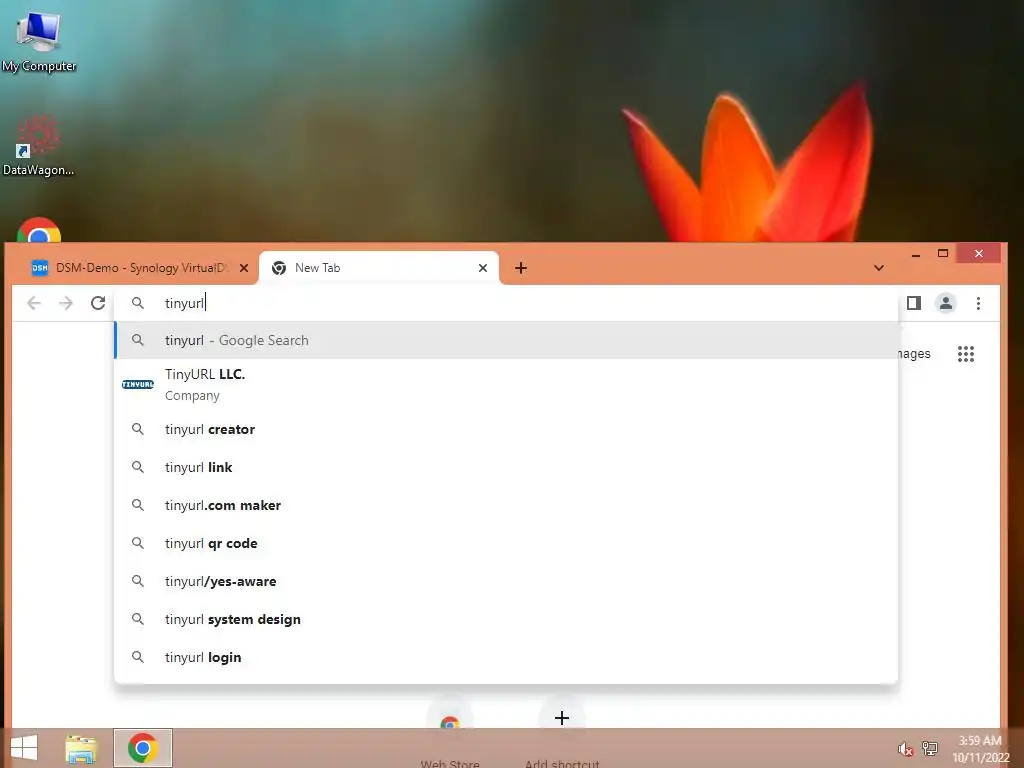Open the Chrome desktop shortcut icon

(39, 230)
